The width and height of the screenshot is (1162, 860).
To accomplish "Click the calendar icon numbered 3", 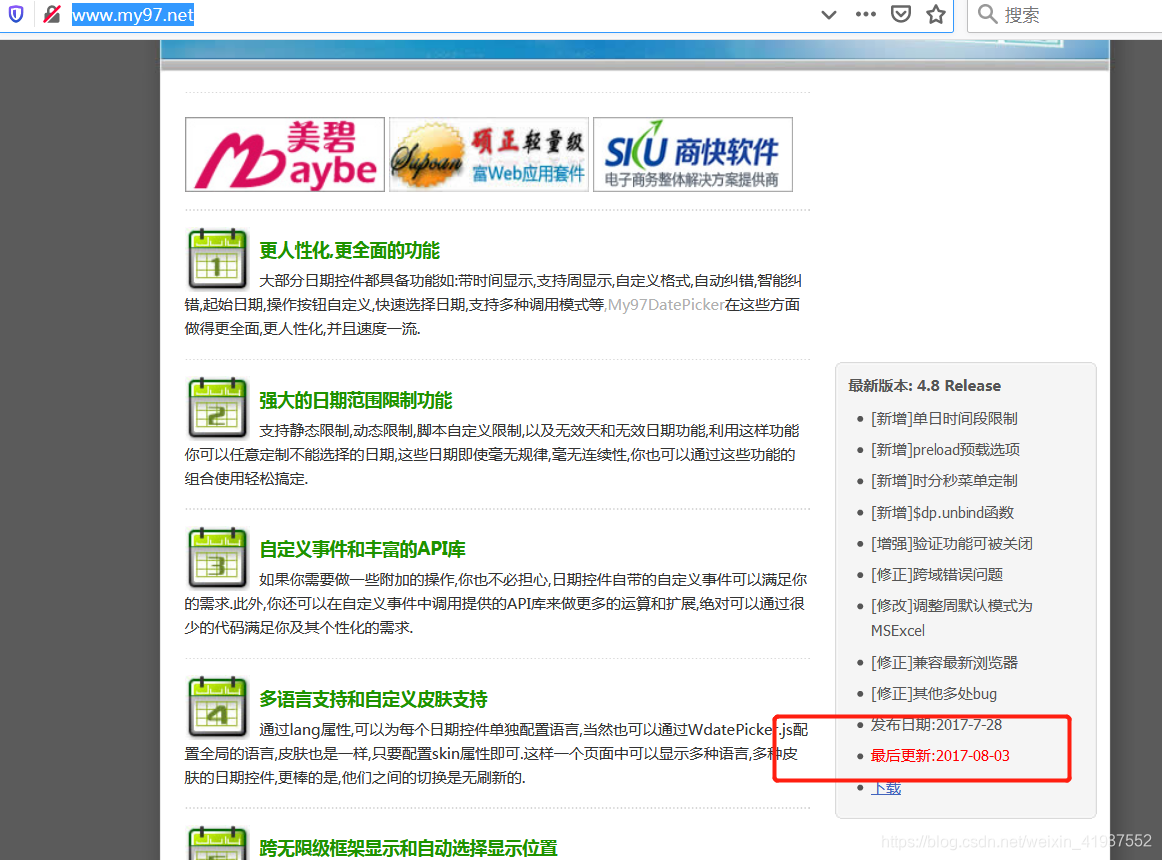I will click(217, 558).
